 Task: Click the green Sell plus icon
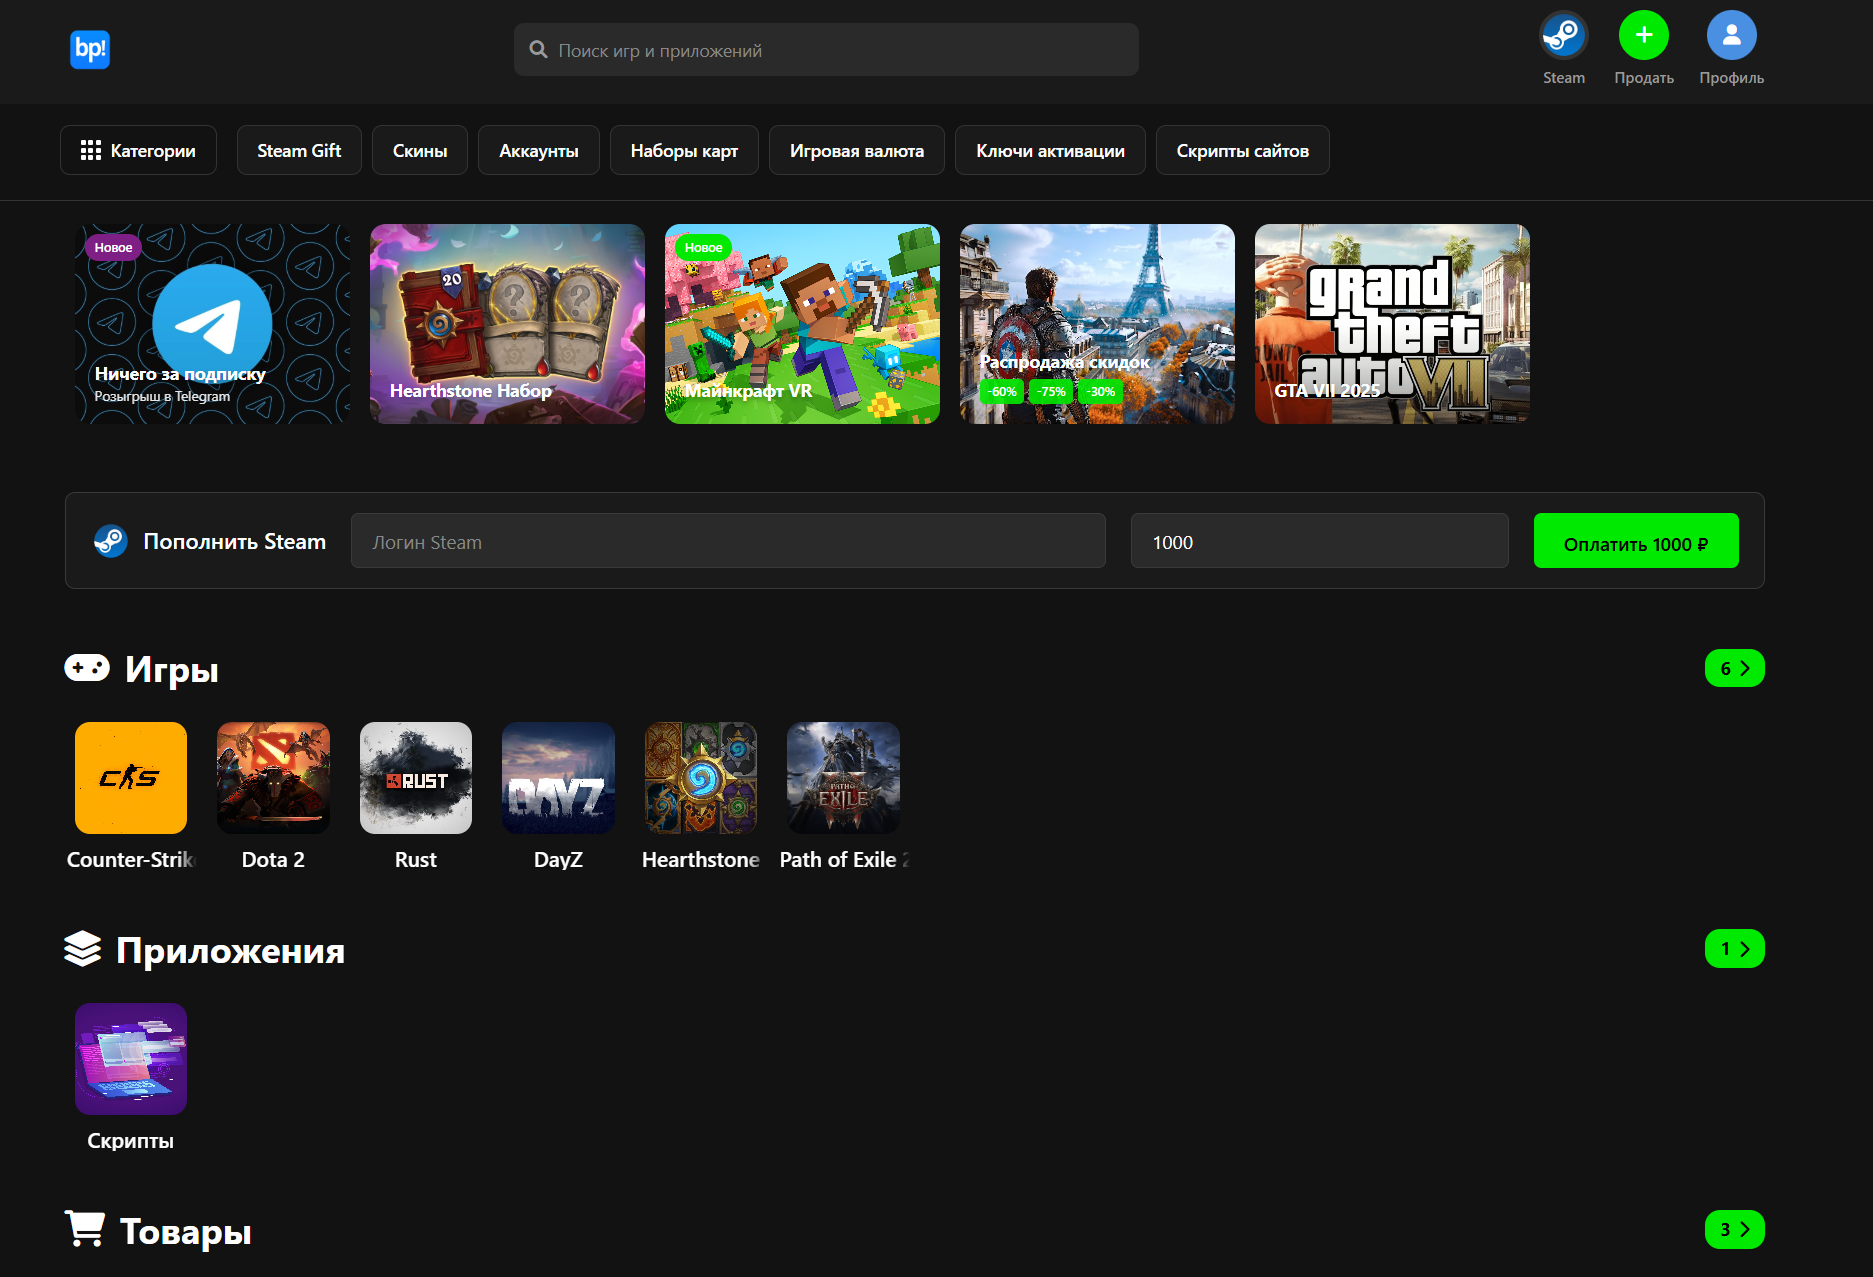pos(1643,36)
